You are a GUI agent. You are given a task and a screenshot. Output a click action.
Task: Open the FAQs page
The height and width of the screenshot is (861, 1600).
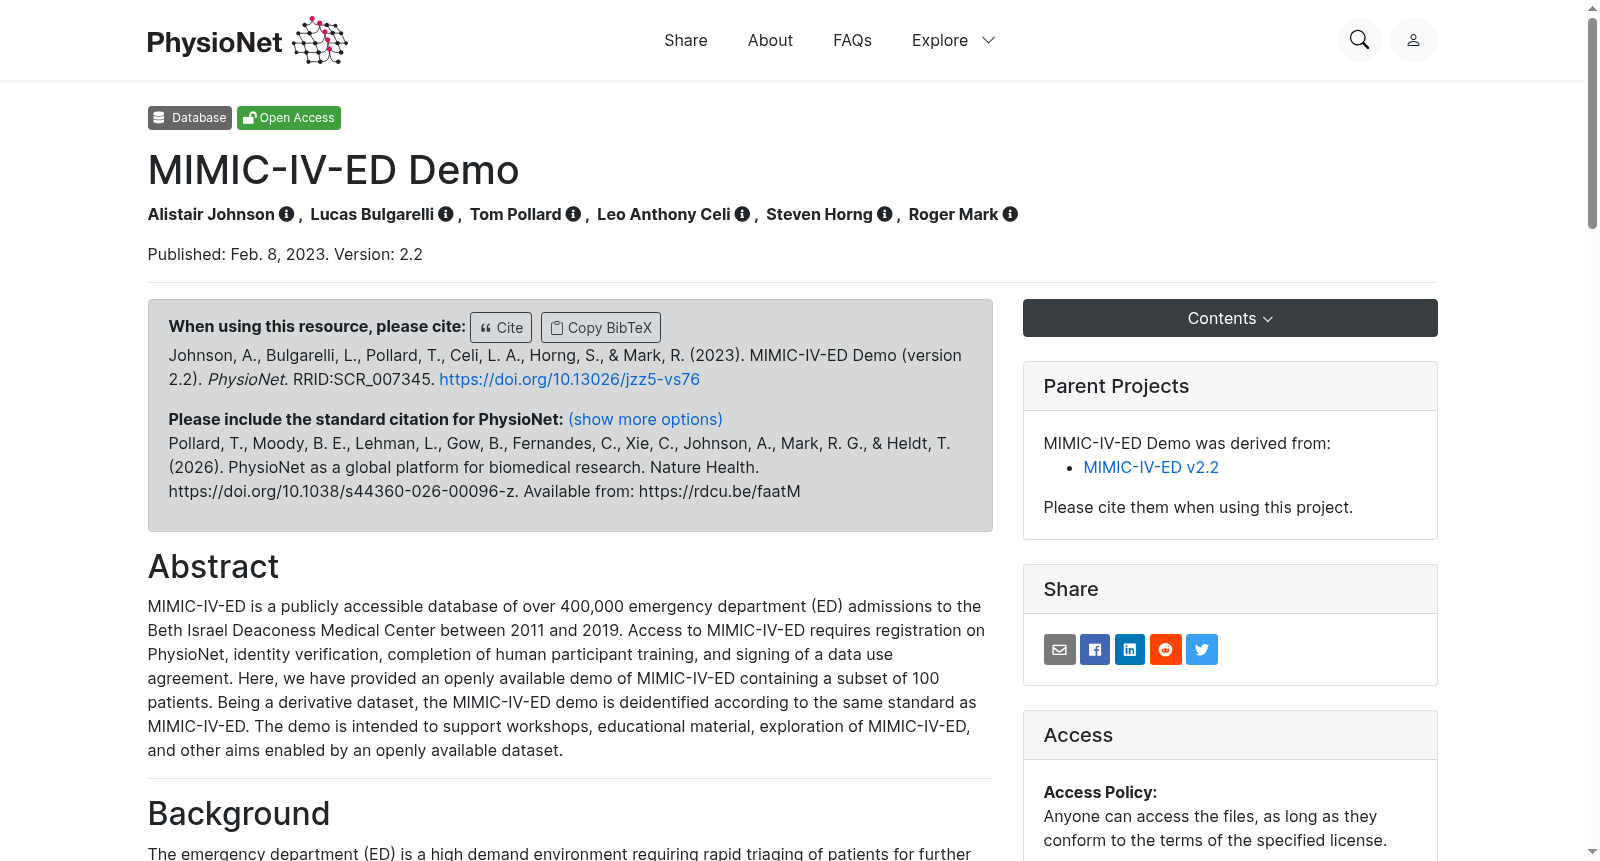[x=852, y=40]
